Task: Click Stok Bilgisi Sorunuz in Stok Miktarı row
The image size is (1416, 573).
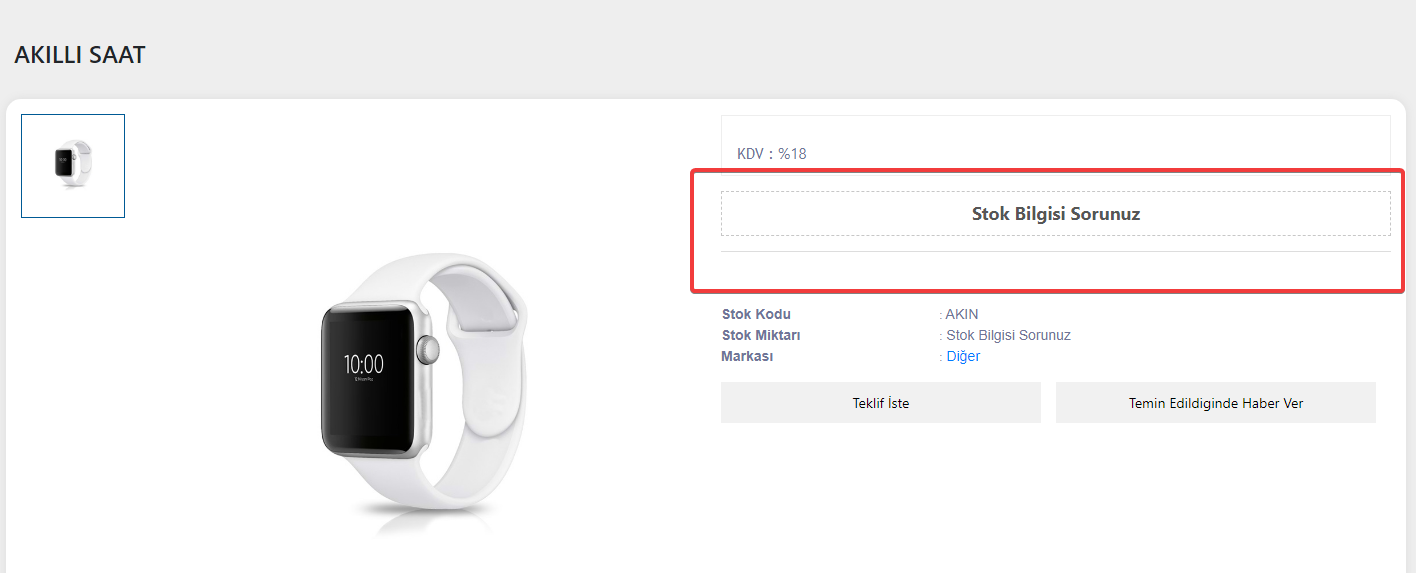Action: [1008, 335]
